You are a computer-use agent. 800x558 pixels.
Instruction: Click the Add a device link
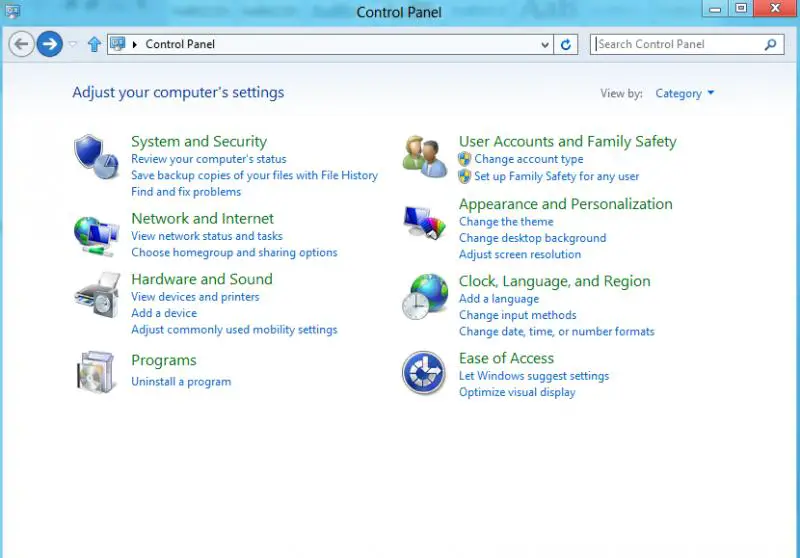pos(164,313)
